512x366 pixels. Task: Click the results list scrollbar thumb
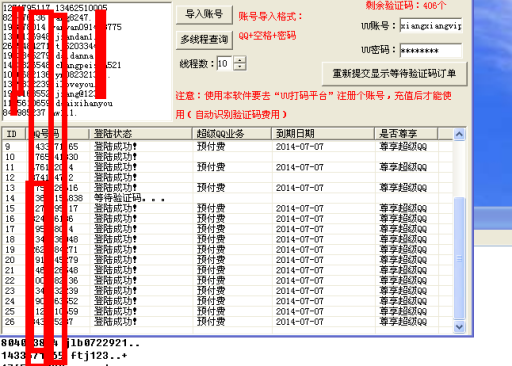tap(459, 258)
